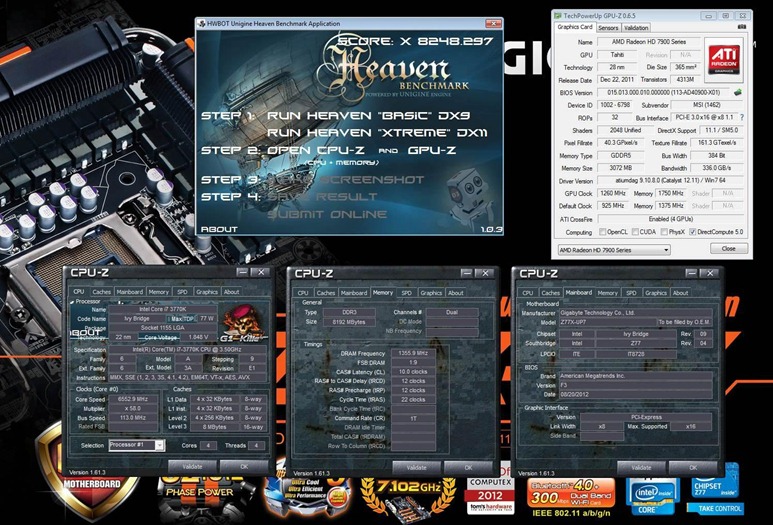This screenshot has width=773, height=525.
Task: Open the Sensors tab in GPU-Z
Action: 608,28
